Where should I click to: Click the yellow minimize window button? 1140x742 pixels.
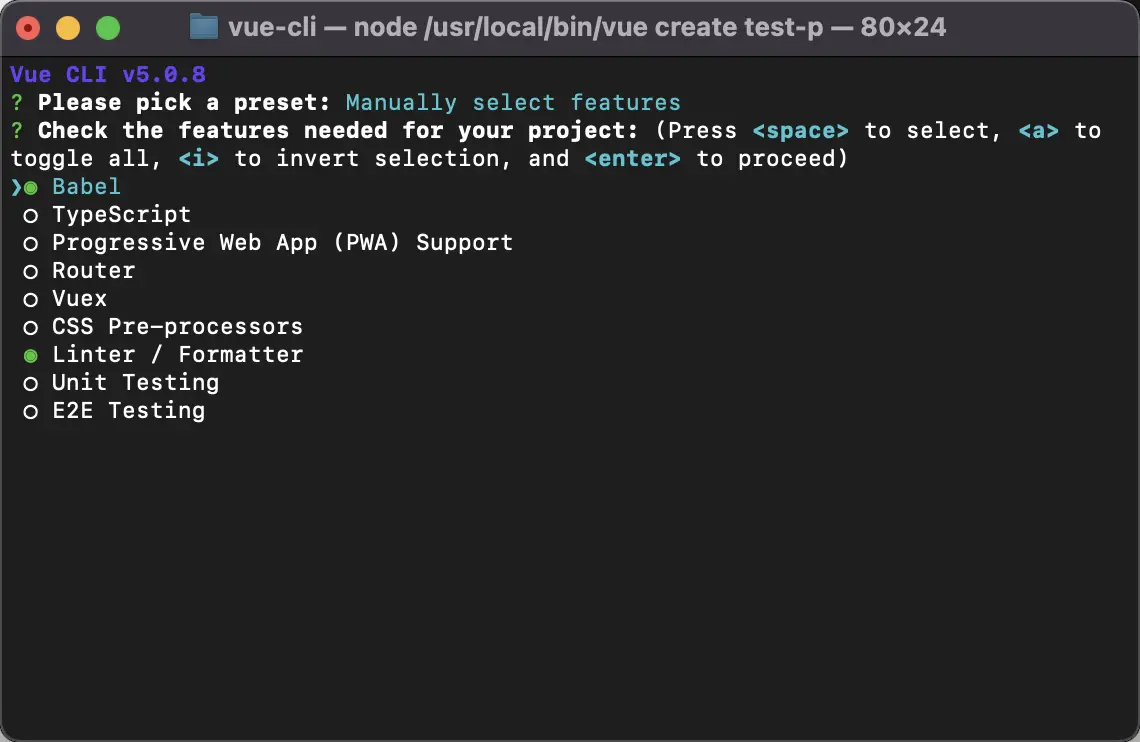67,28
